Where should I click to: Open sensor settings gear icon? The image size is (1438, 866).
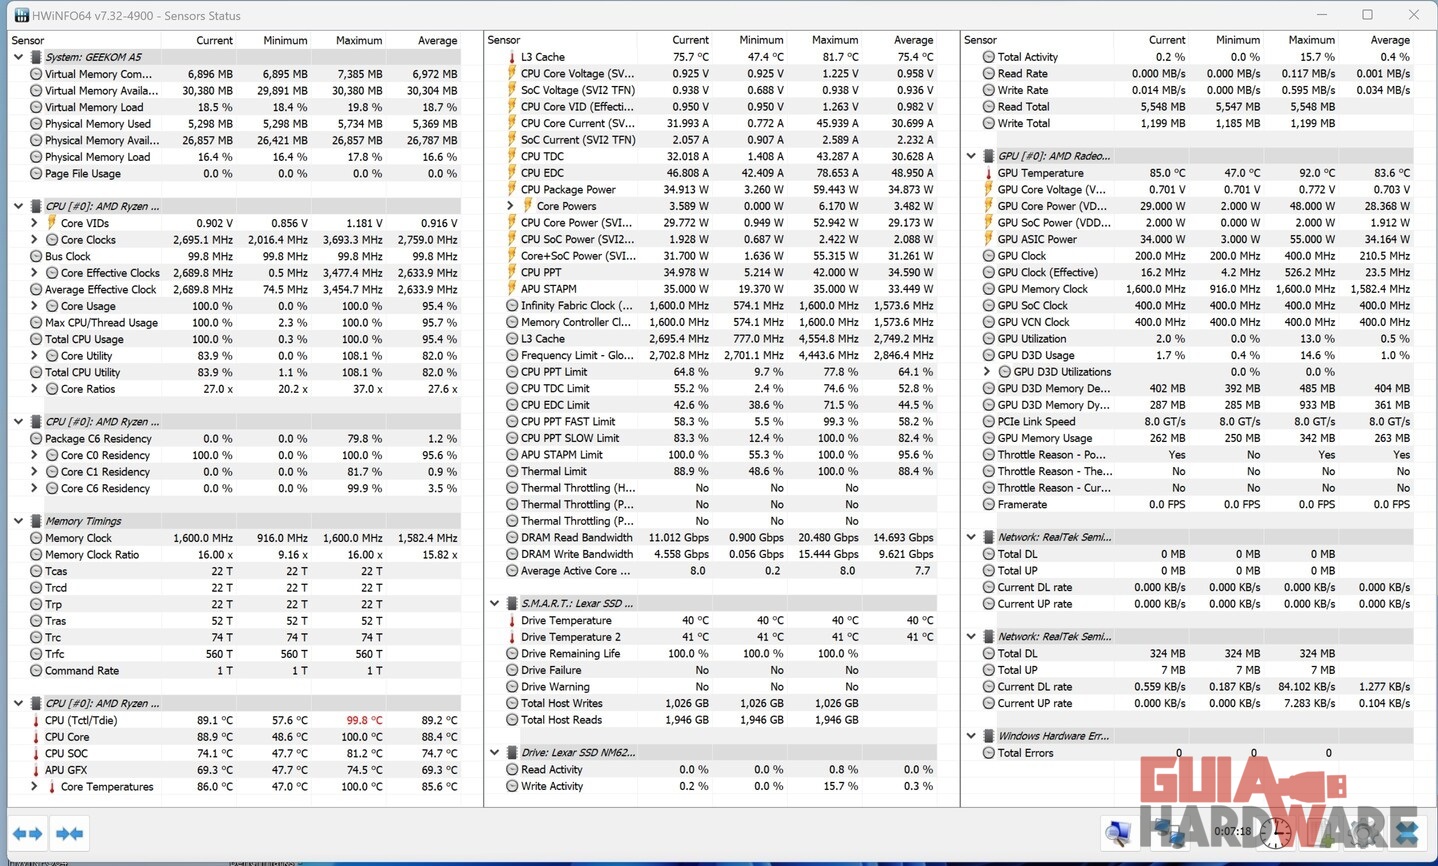pyautogui.click(x=1364, y=832)
